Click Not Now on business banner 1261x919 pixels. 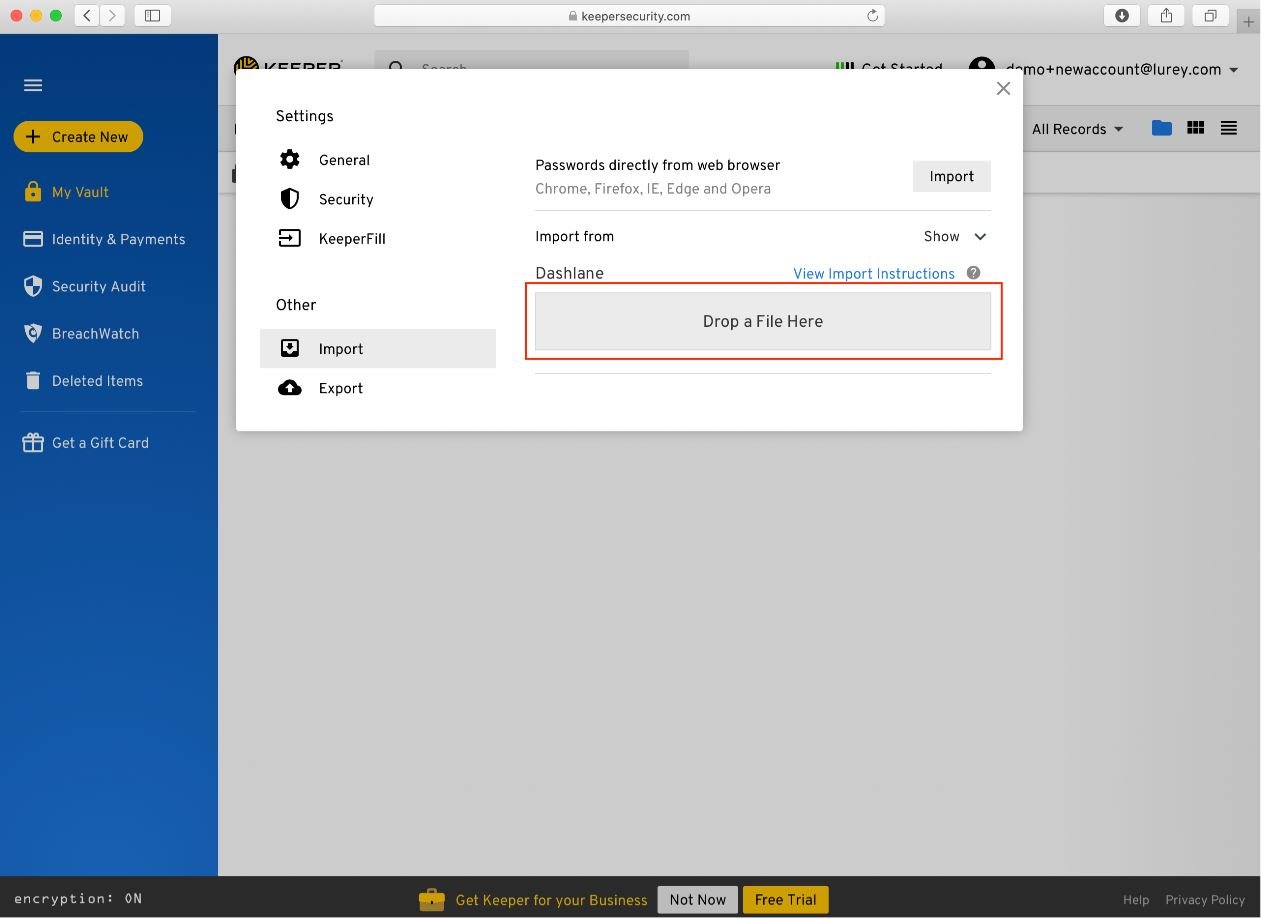pyautogui.click(x=698, y=900)
